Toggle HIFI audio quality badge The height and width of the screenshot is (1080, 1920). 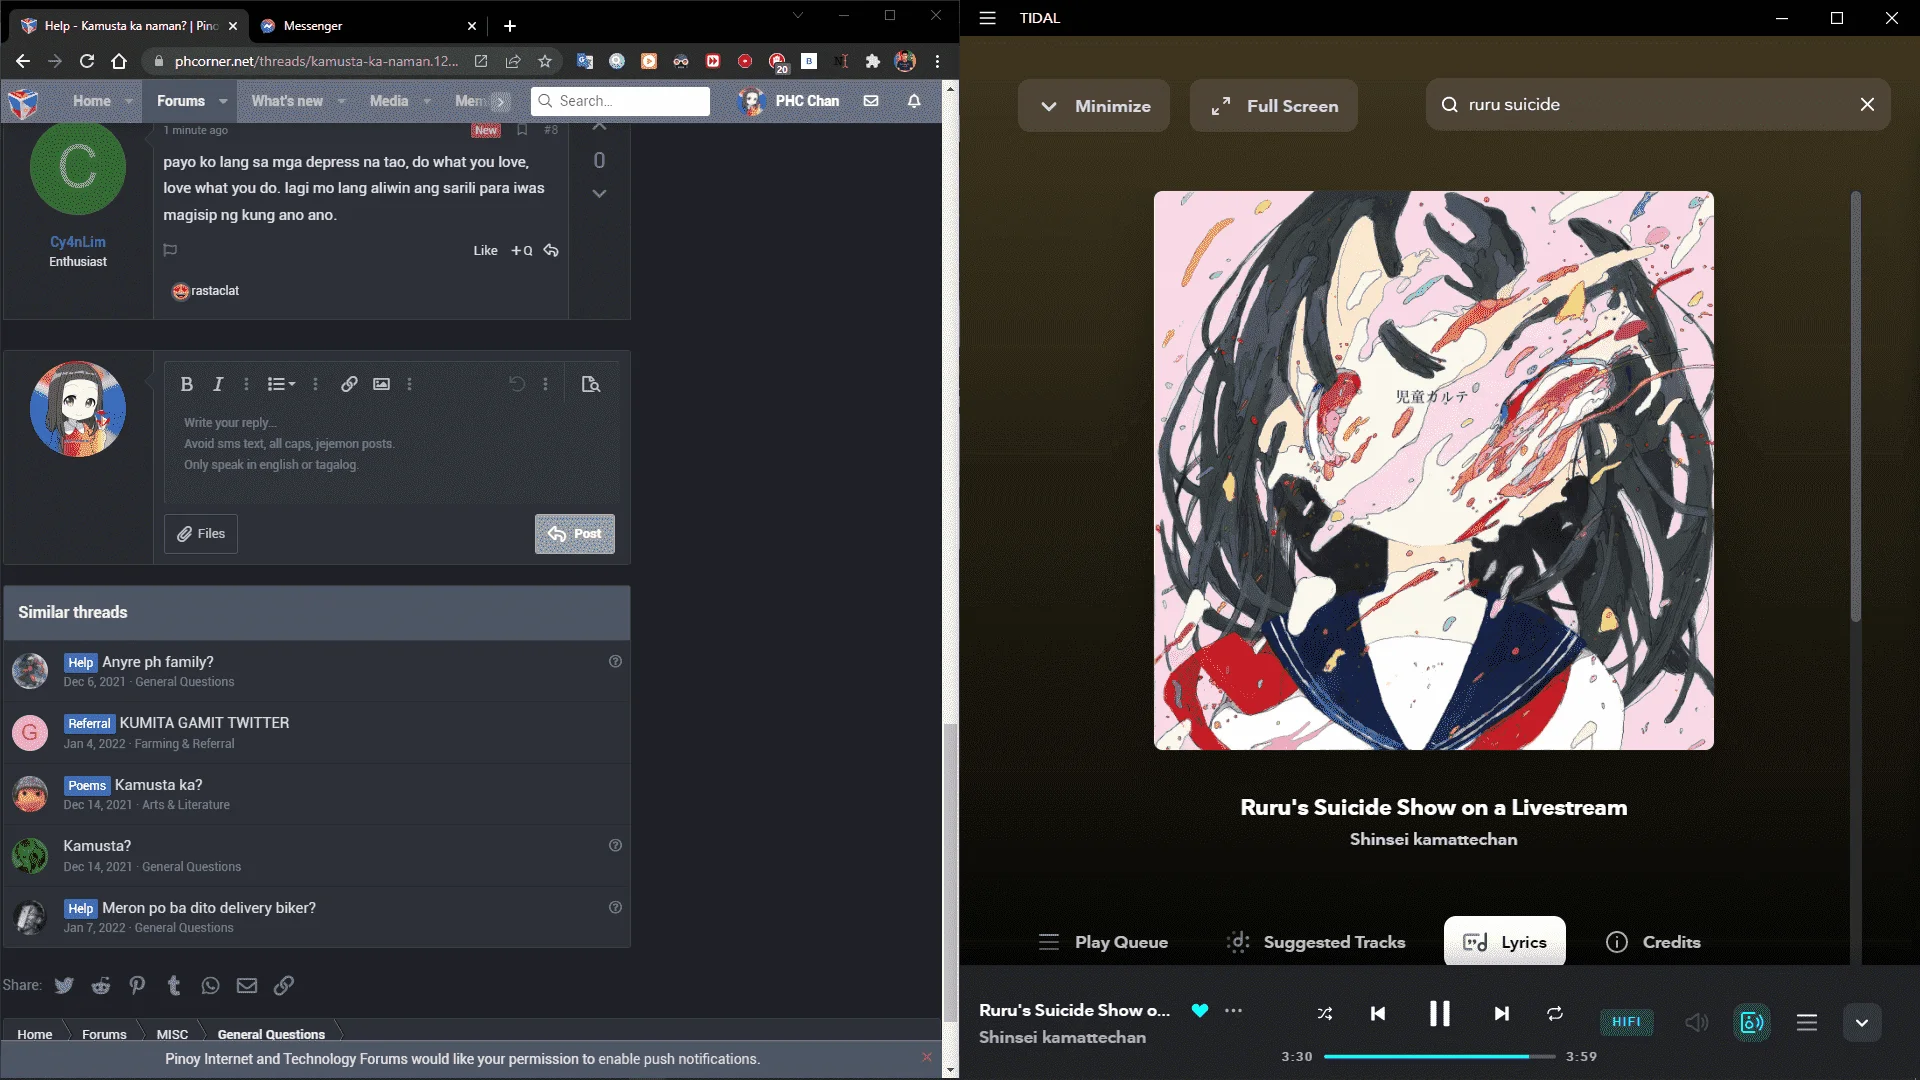pos(1627,1022)
